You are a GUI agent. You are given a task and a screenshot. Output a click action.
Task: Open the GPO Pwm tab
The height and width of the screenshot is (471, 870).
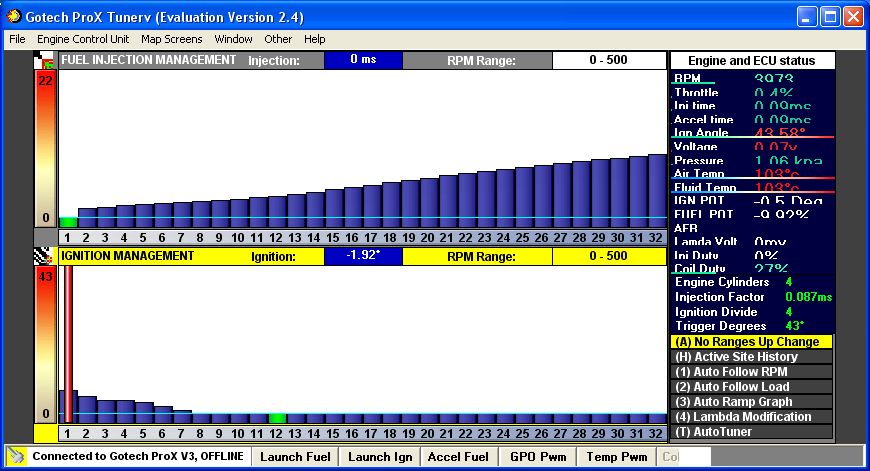pyautogui.click(x=537, y=457)
